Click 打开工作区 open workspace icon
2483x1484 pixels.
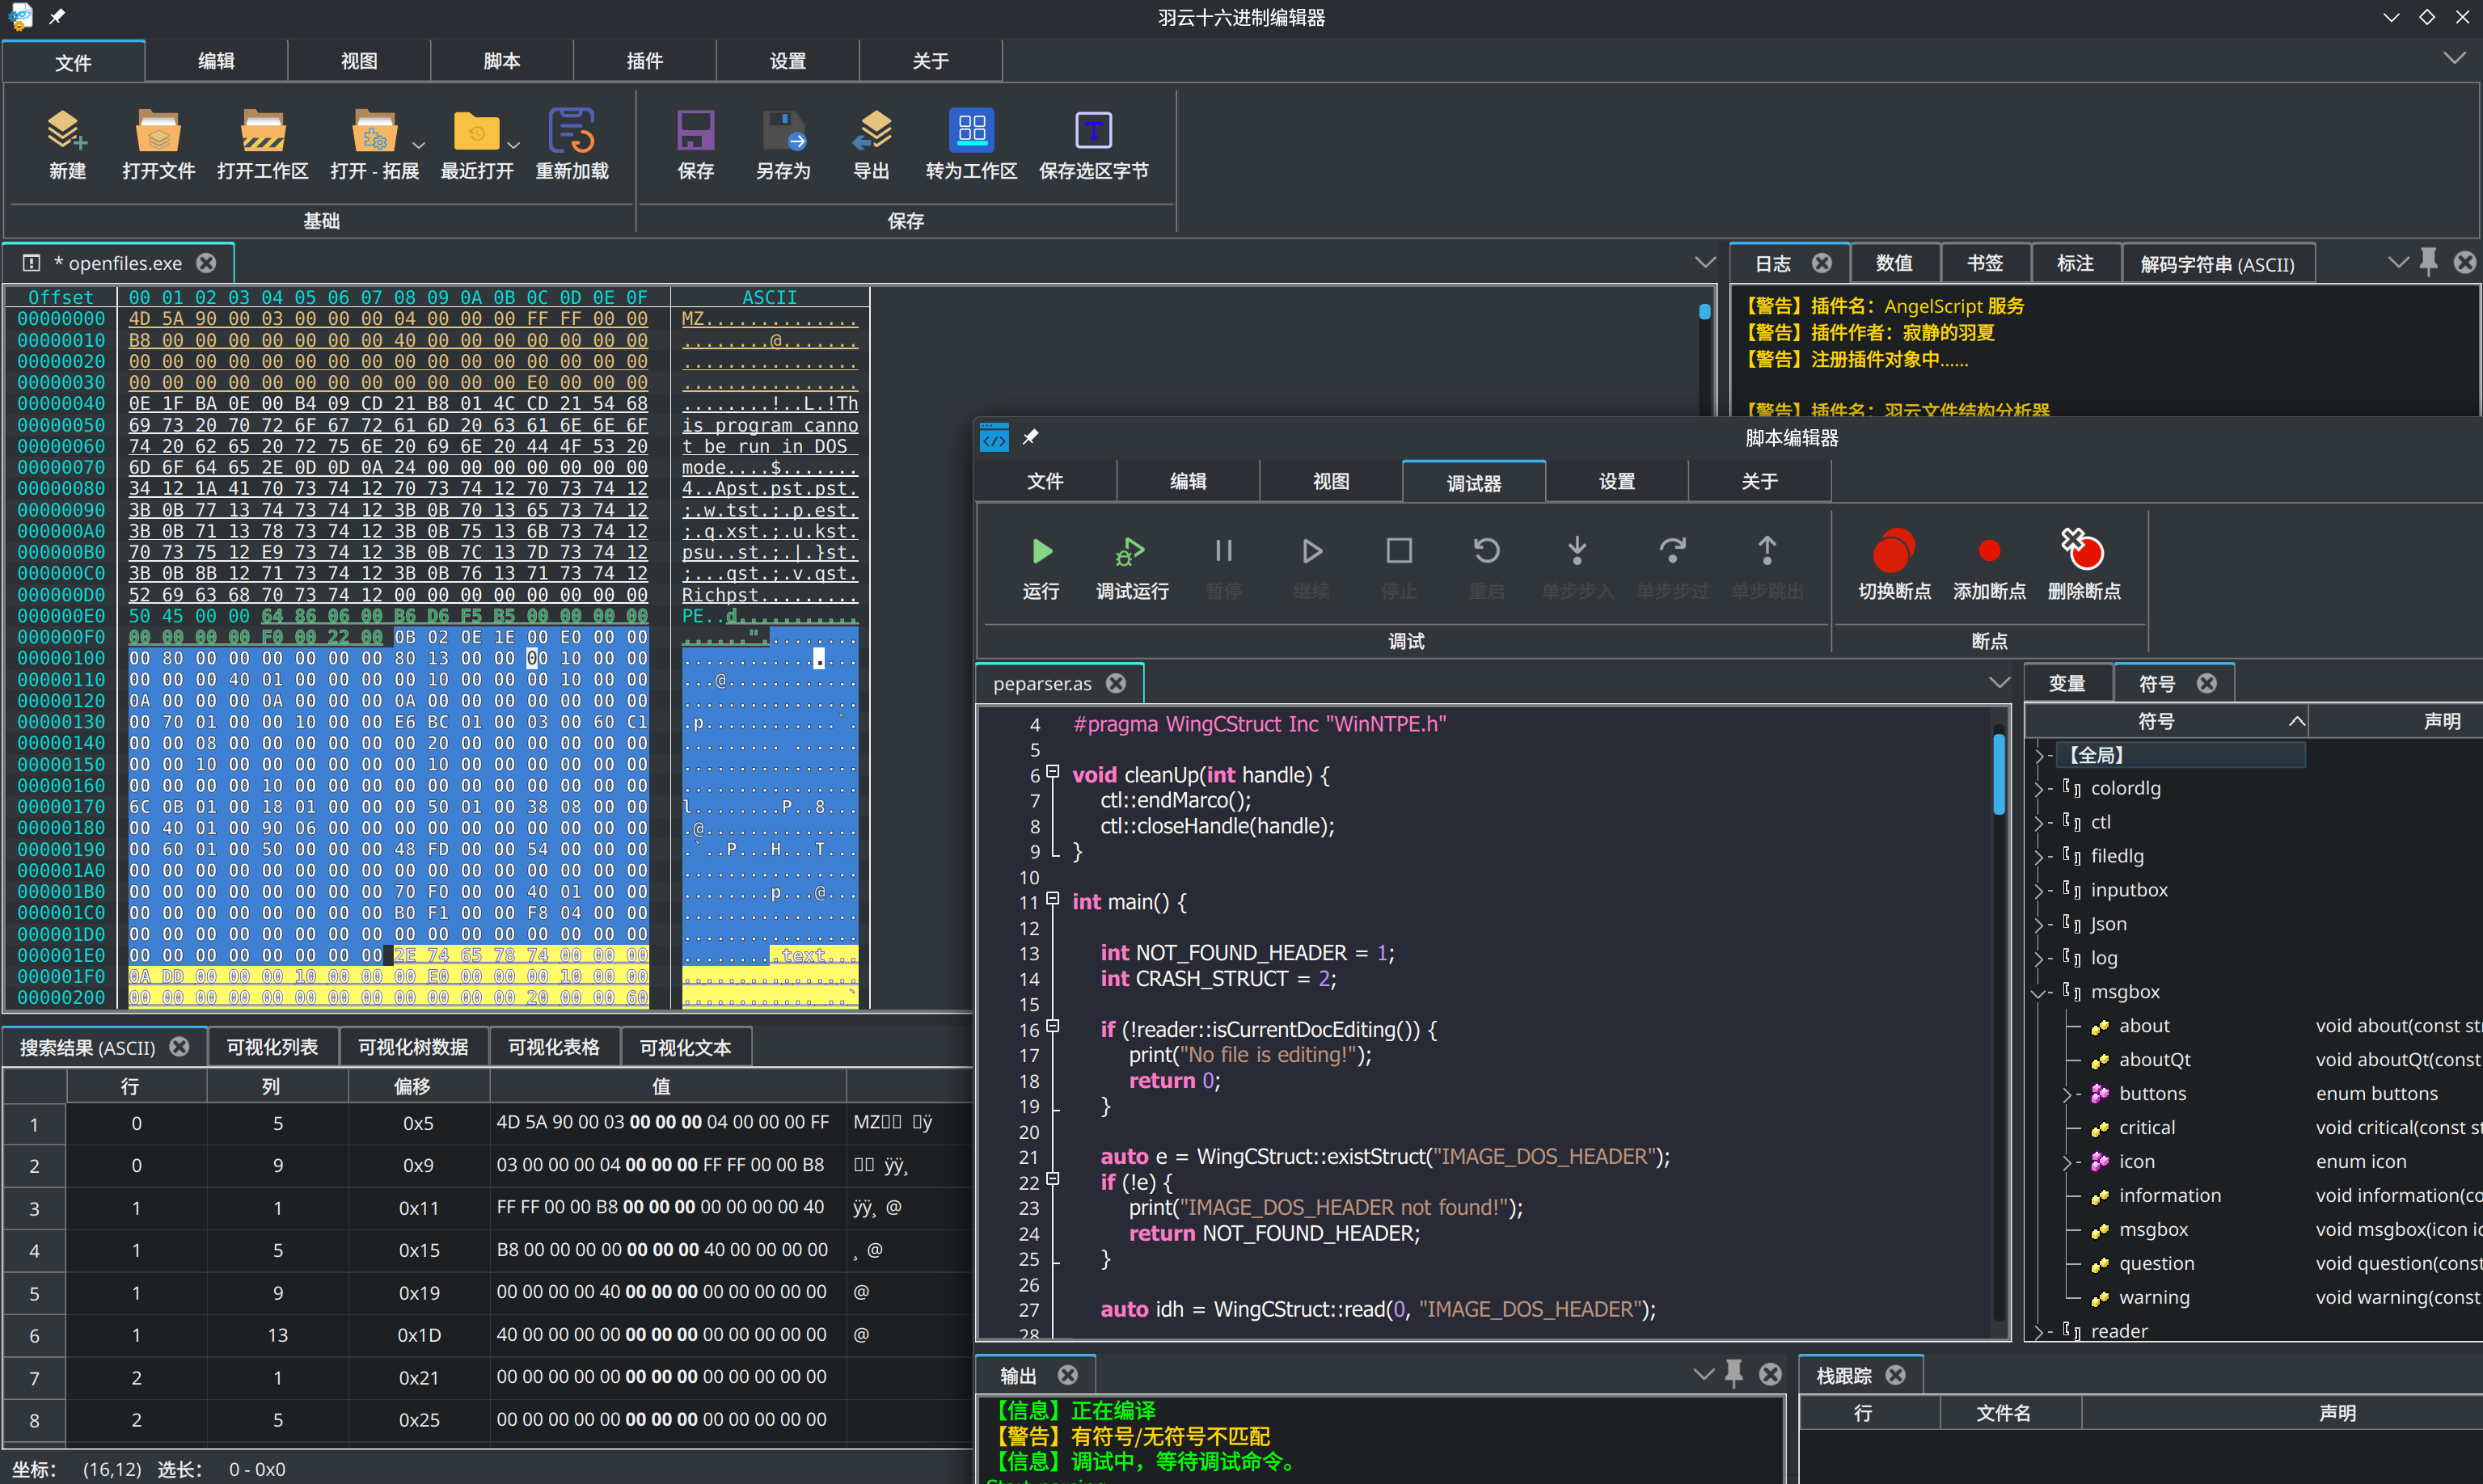[x=262, y=130]
